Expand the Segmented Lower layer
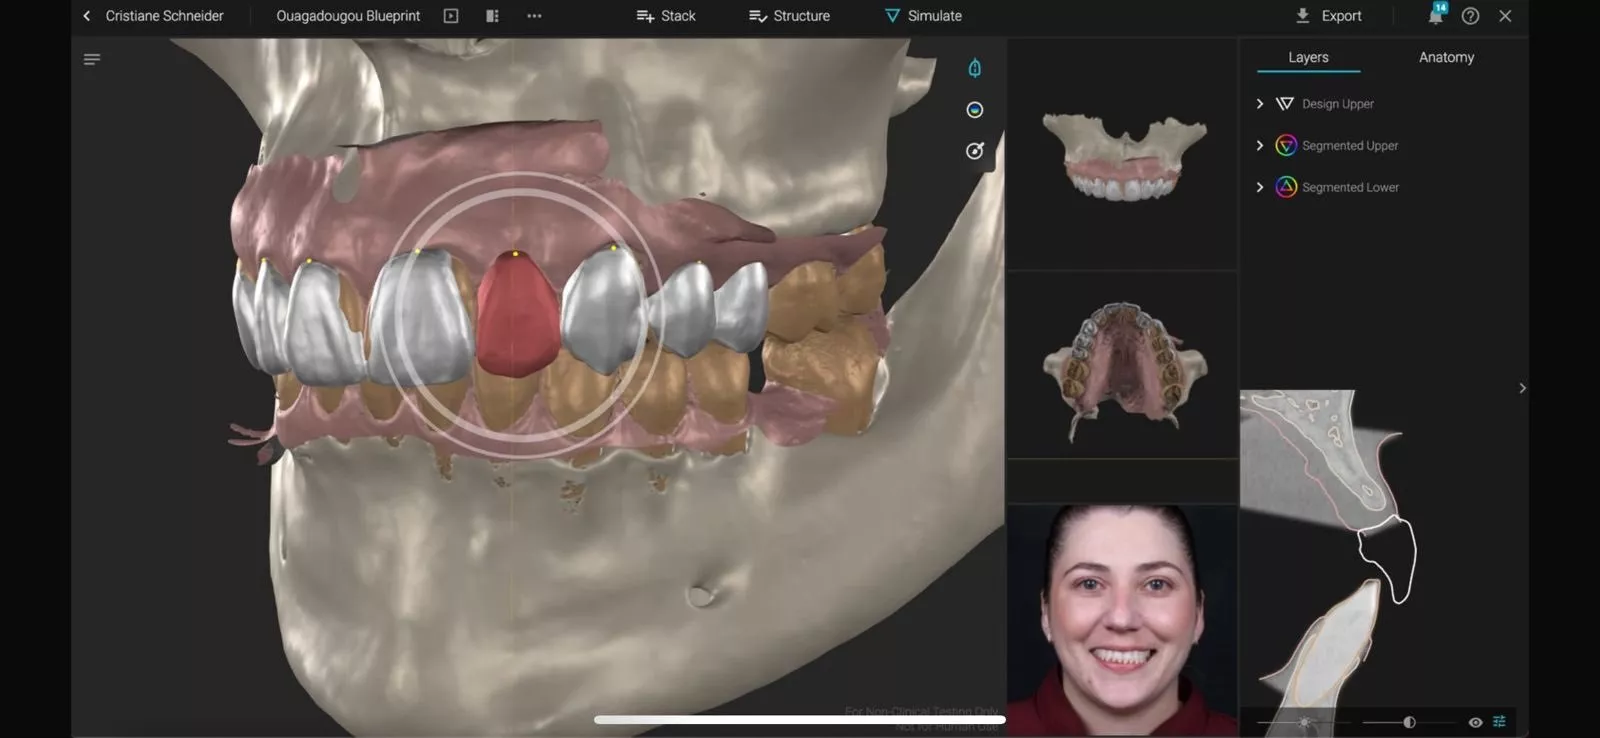The image size is (1600, 738). pos(1260,188)
